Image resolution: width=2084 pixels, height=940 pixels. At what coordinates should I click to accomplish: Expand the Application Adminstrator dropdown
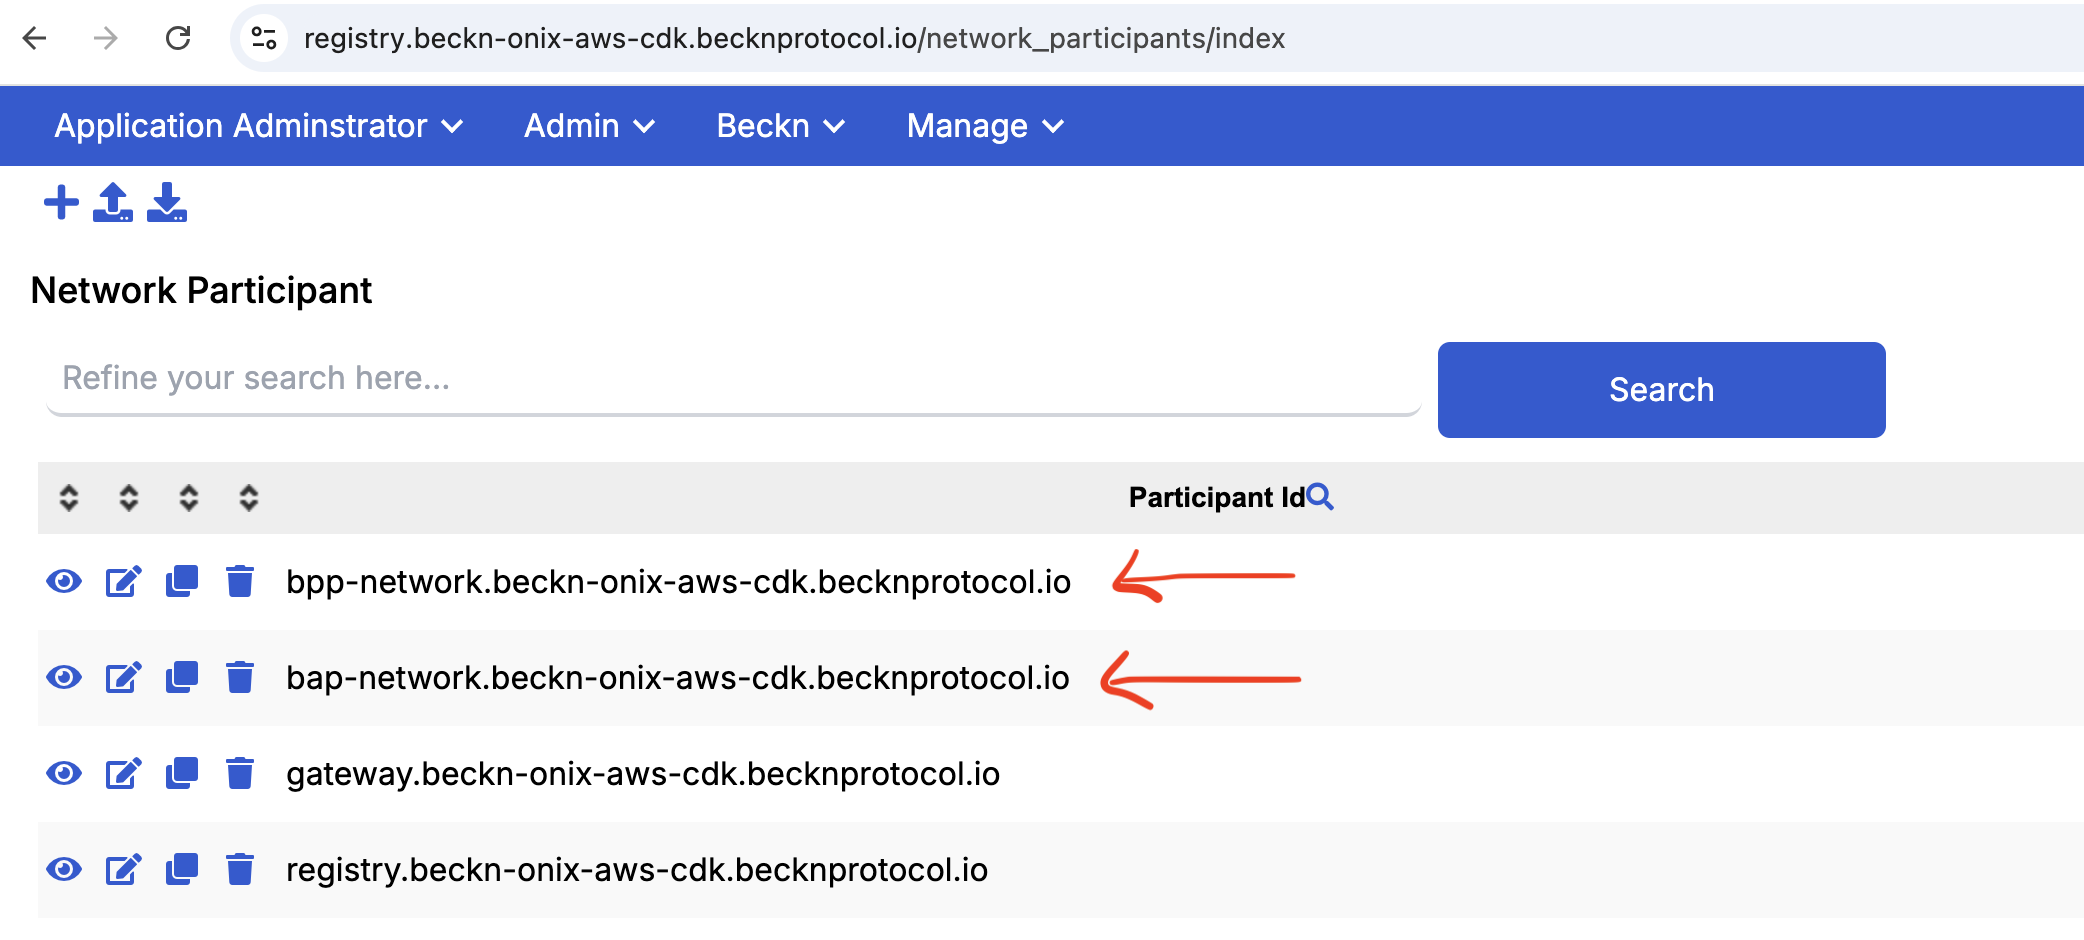tap(258, 126)
